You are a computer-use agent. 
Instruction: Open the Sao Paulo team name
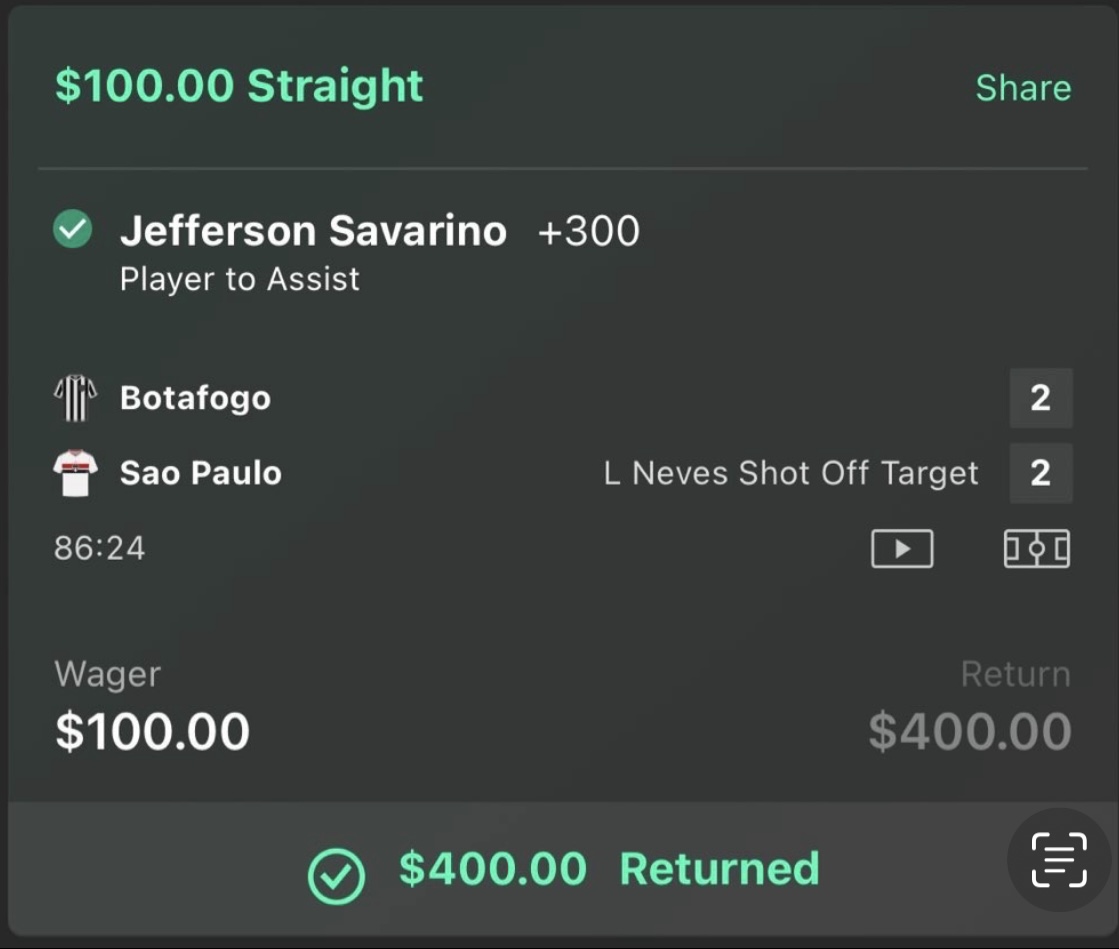click(x=200, y=473)
